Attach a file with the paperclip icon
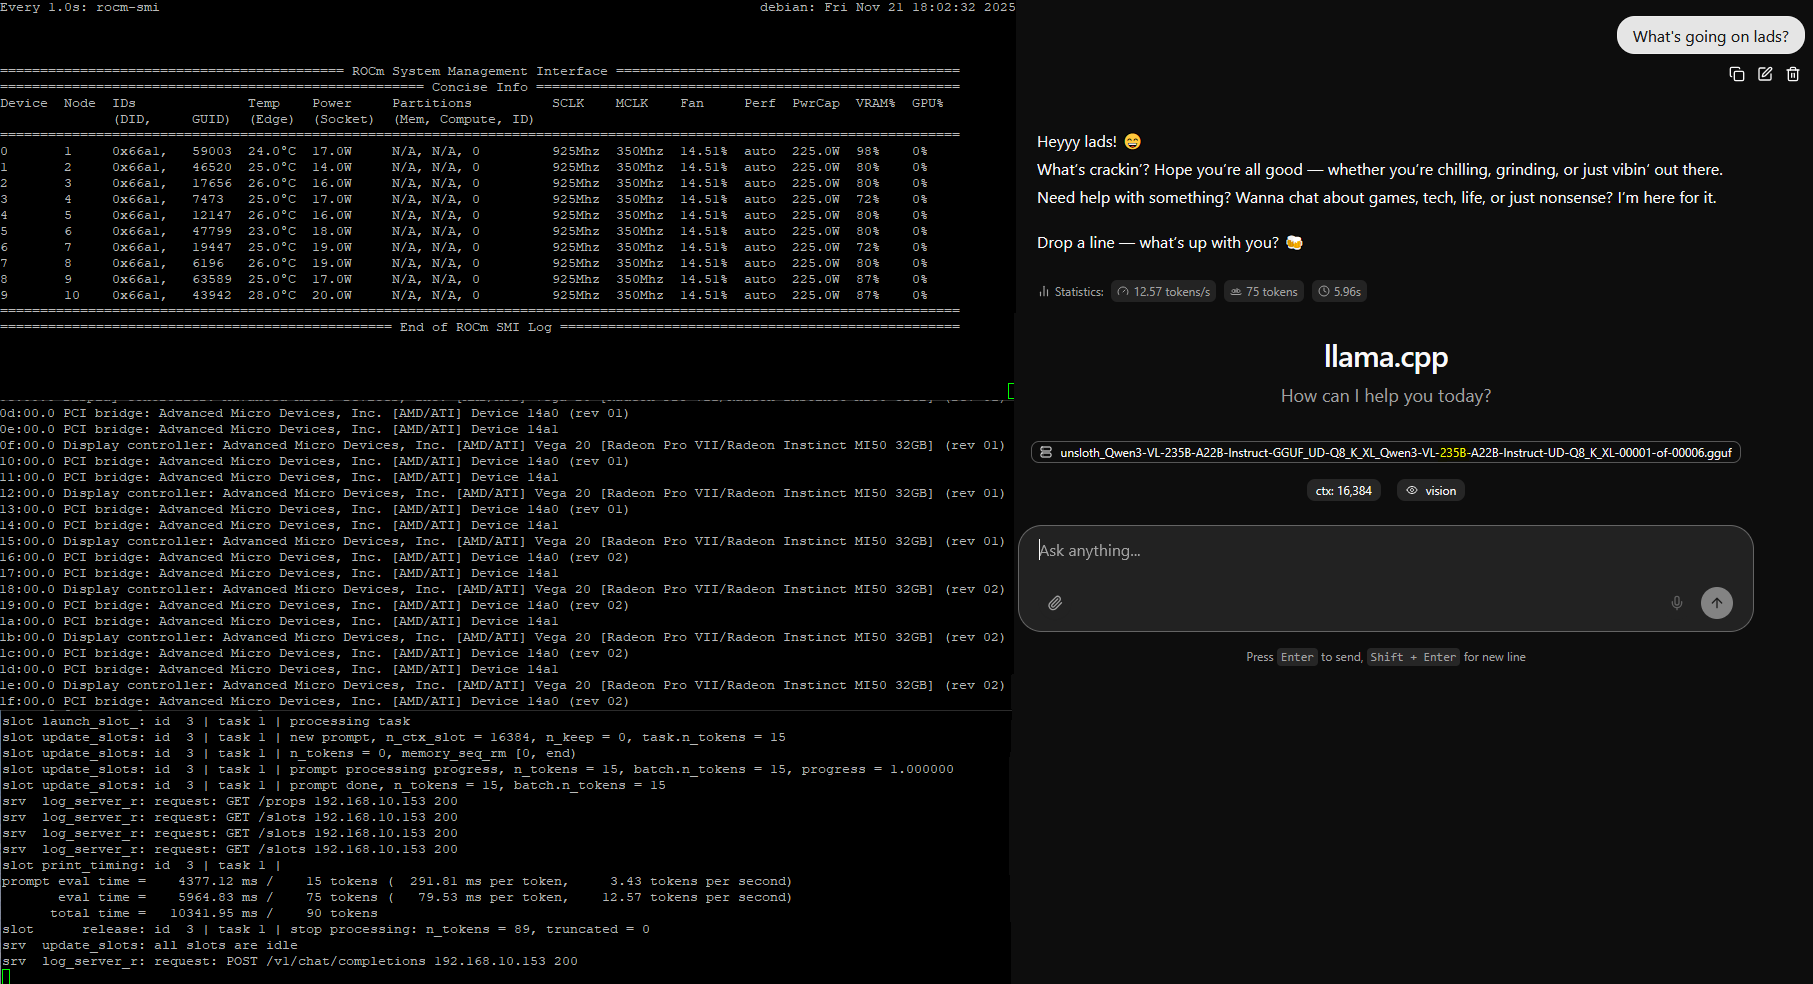Image resolution: width=1813 pixels, height=984 pixels. pyautogui.click(x=1055, y=603)
